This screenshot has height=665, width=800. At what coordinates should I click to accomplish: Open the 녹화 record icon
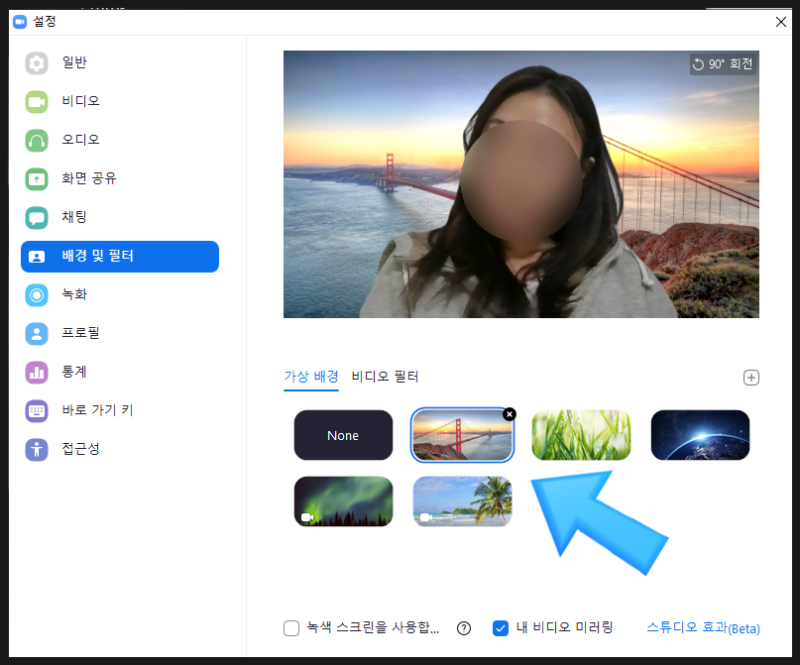(36, 295)
